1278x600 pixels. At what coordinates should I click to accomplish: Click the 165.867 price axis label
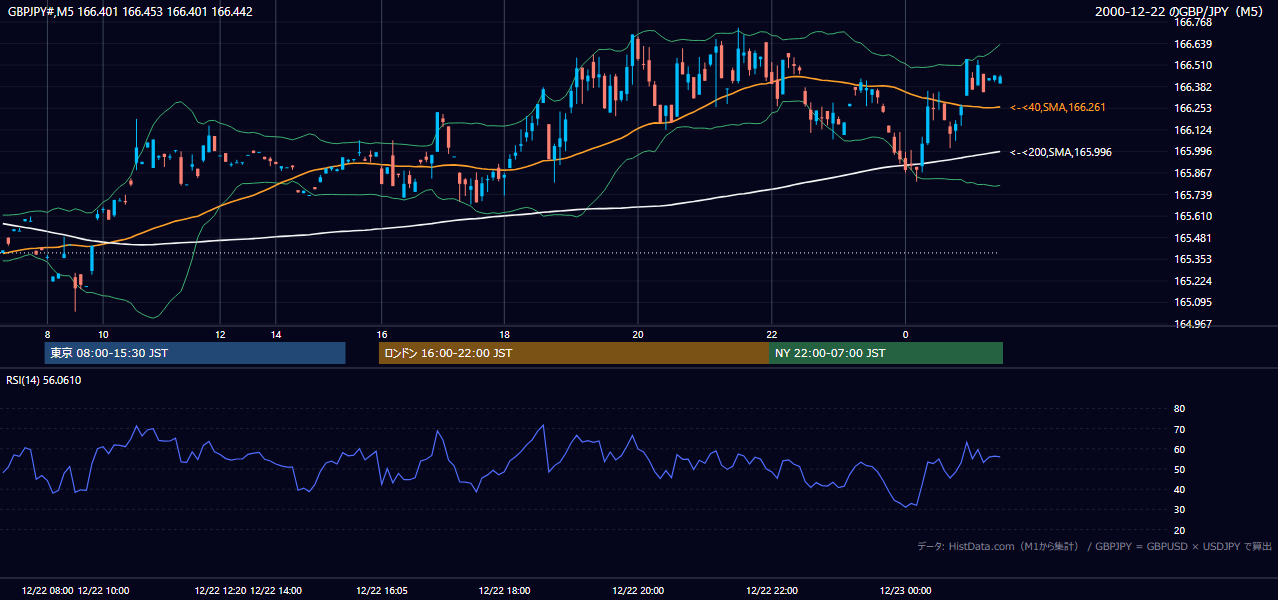(1192, 173)
